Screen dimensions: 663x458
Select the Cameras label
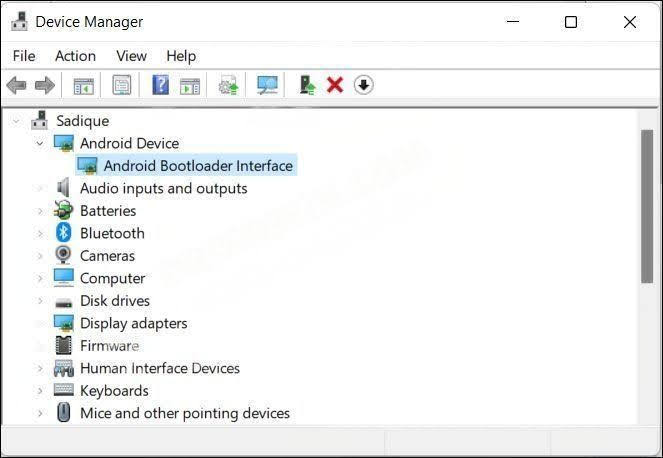[x=107, y=256]
